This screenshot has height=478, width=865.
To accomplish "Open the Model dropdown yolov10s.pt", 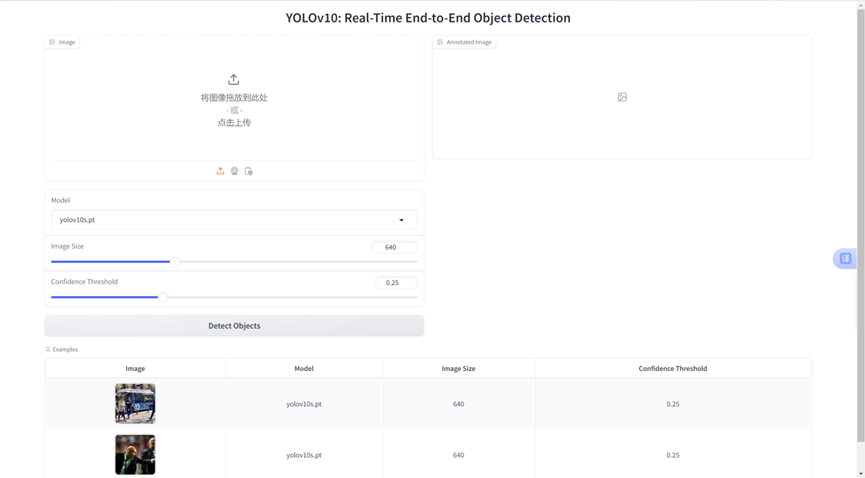I will point(234,220).
